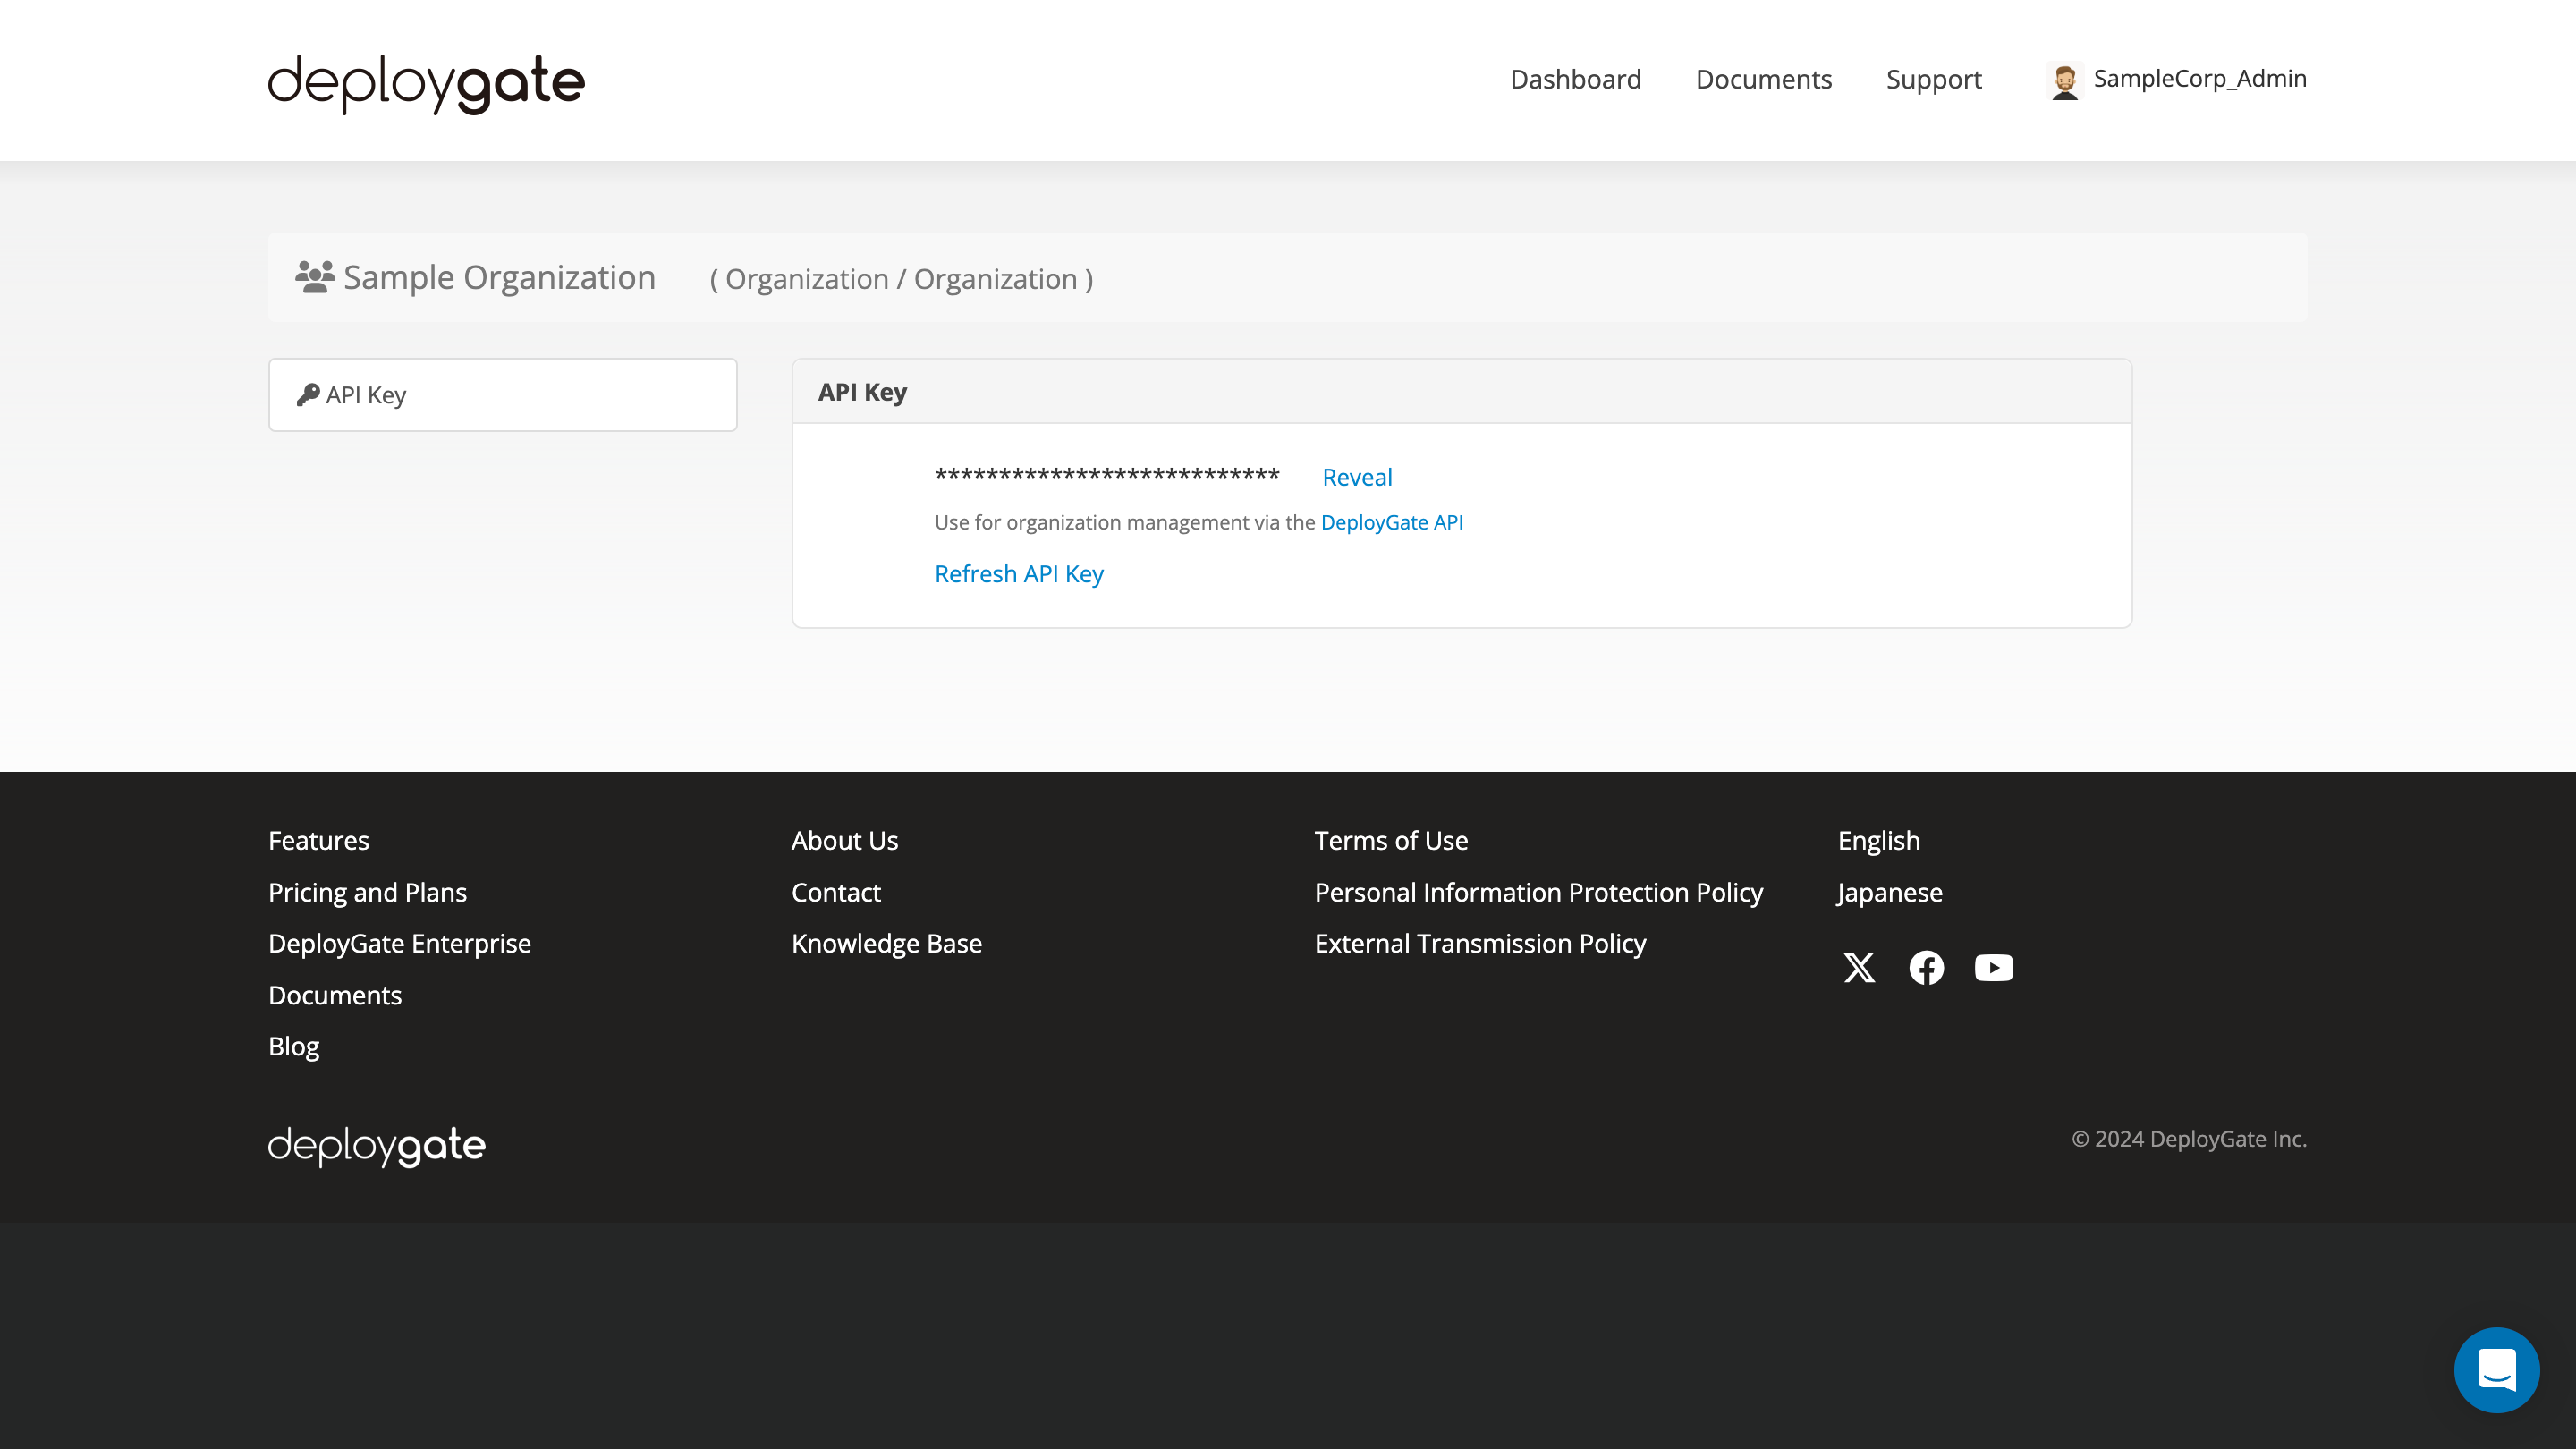Viewport: 2576px width, 1449px height.
Task: Open the YouTube icon in the footer
Action: pyautogui.click(x=1993, y=967)
